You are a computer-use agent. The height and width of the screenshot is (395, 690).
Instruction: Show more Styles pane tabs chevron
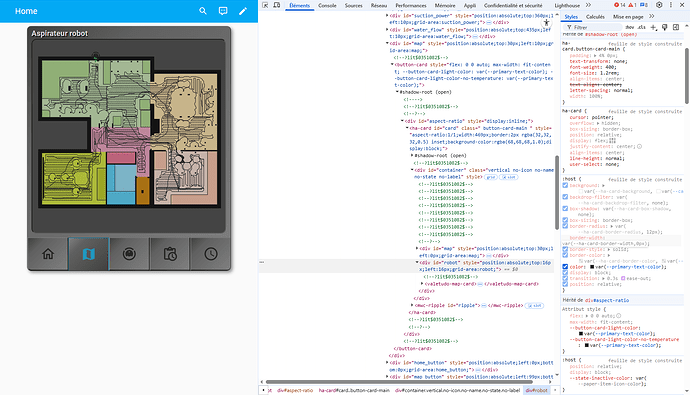[652, 16]
